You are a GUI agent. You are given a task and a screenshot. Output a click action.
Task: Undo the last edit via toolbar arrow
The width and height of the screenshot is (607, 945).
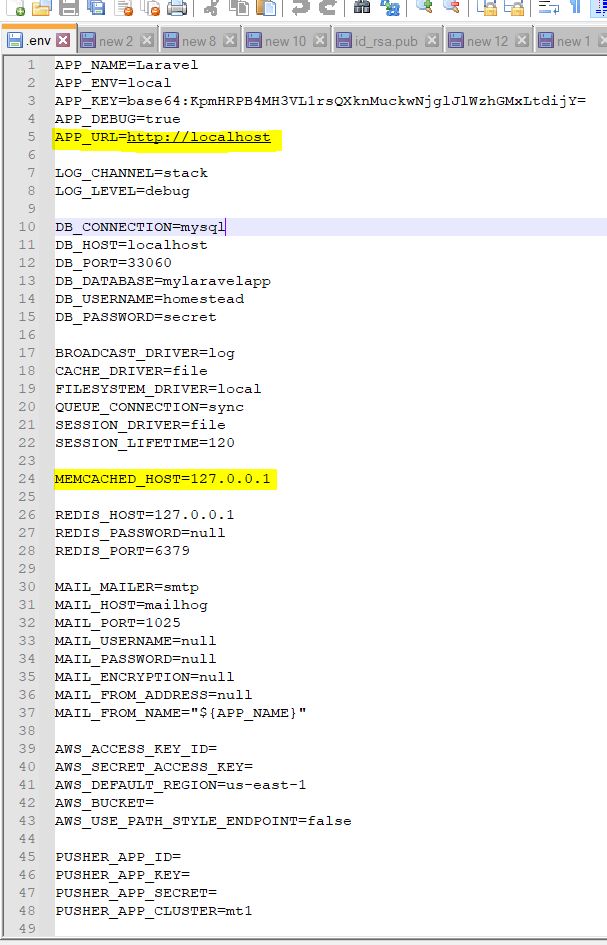pyautogui.click(x=301, y=7)
